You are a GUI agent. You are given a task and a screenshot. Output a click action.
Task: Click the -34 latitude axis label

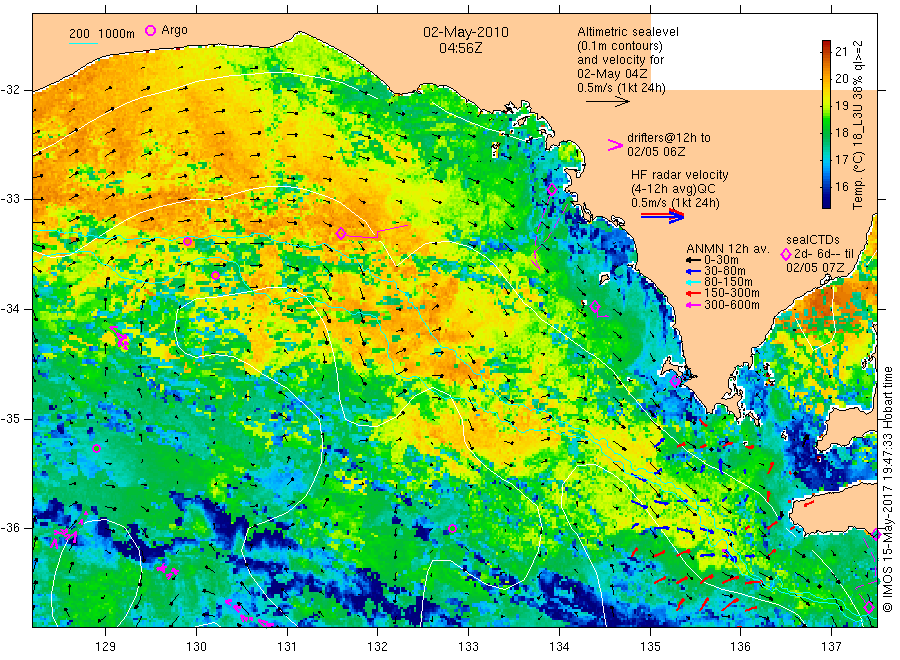[10, 309]
